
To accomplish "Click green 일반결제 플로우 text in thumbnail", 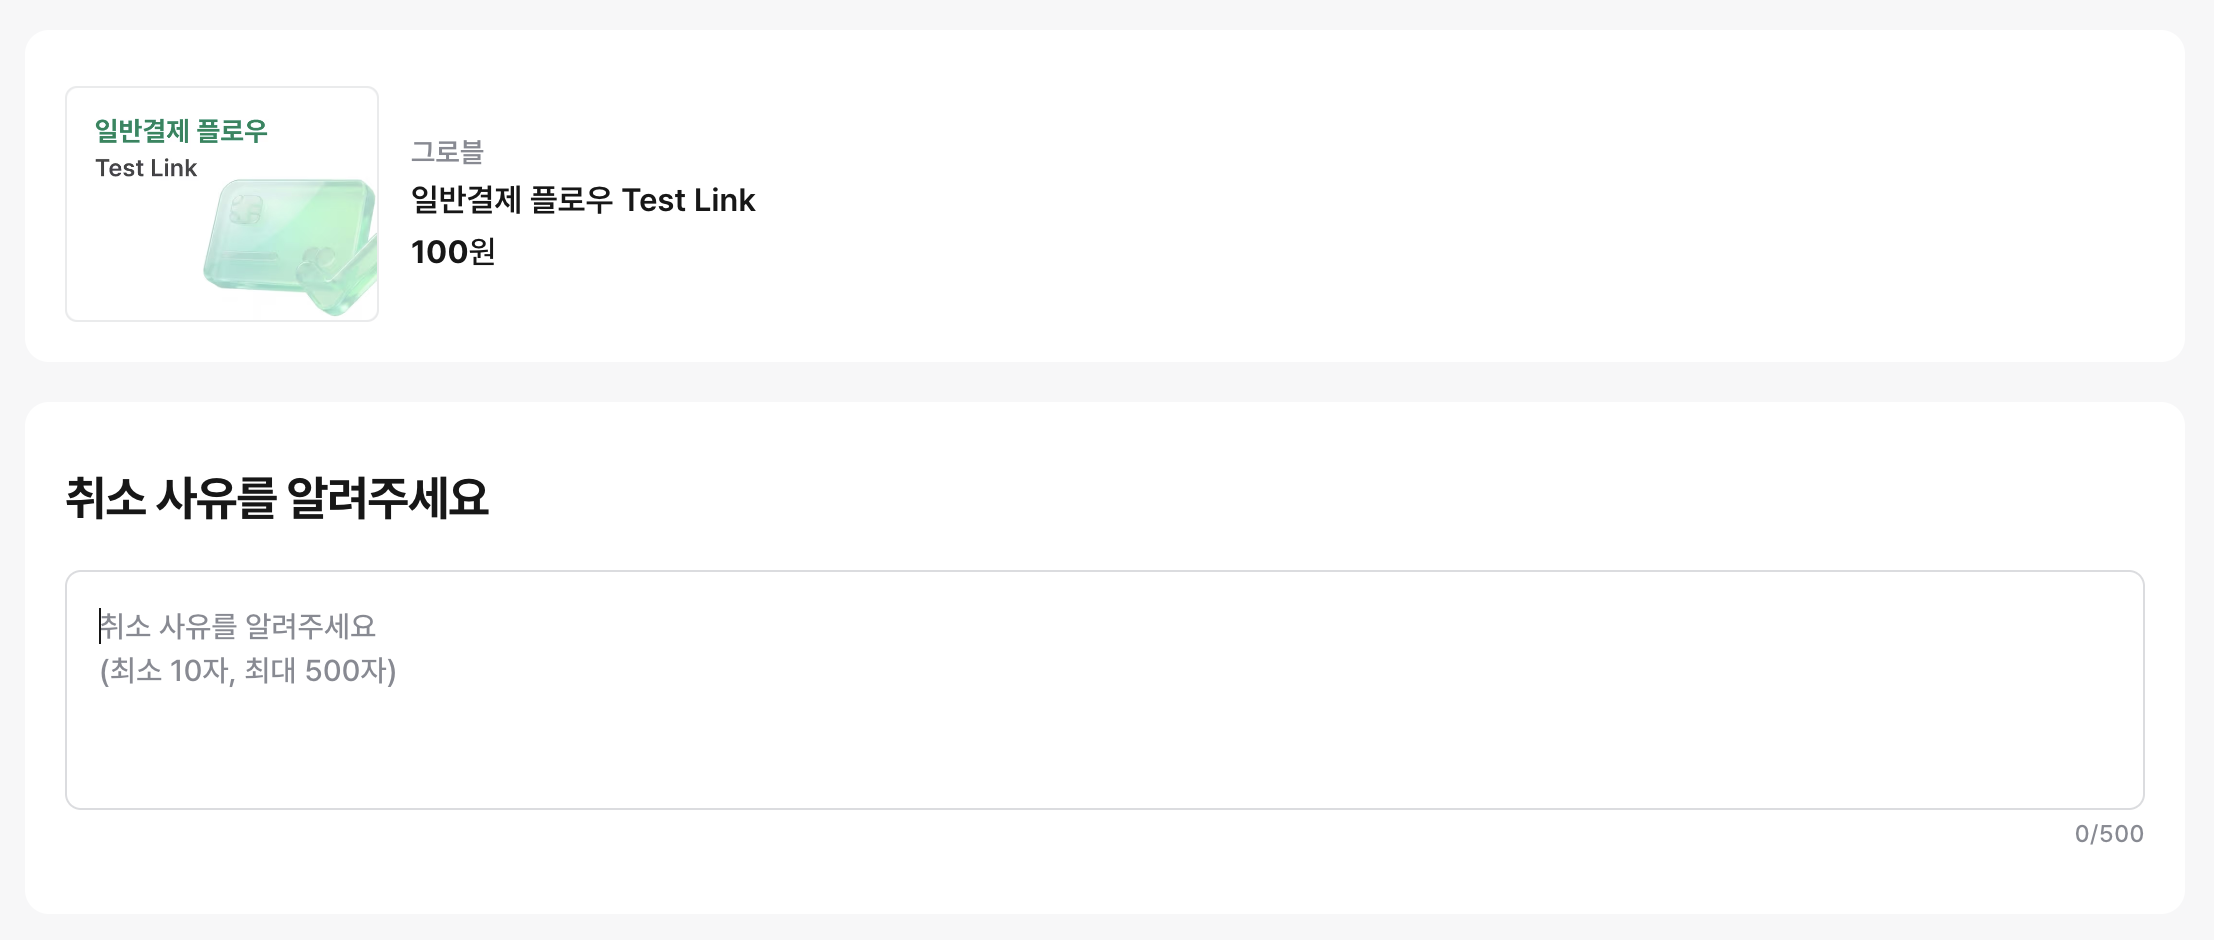I will [x=181, y=131].
